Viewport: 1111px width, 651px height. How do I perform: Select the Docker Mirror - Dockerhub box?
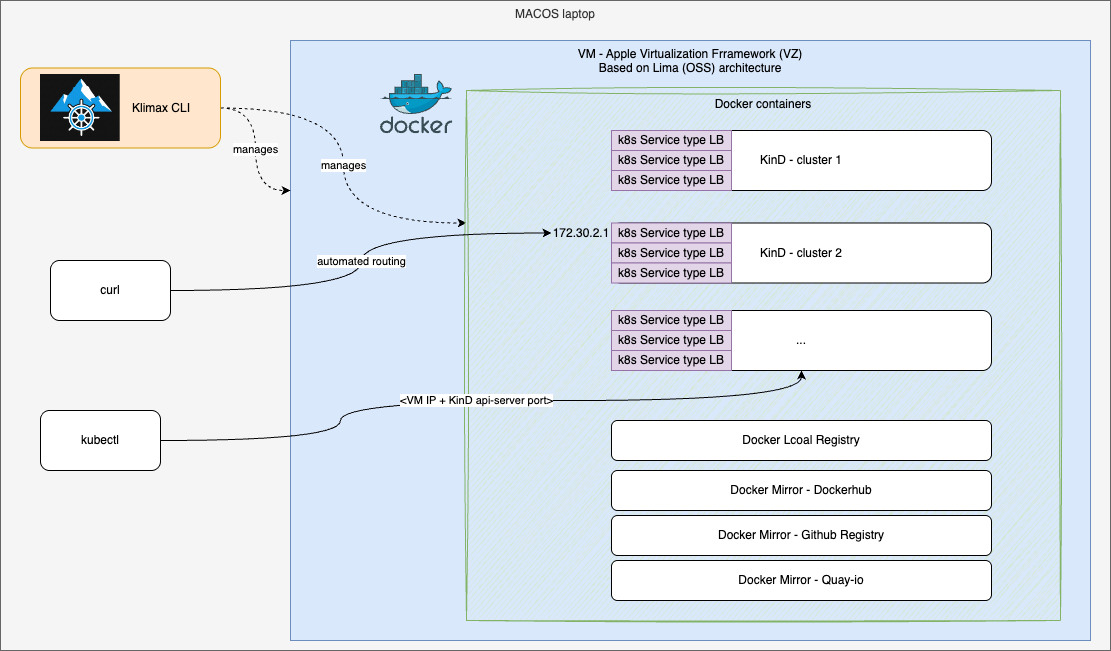[x=801, y=490]
